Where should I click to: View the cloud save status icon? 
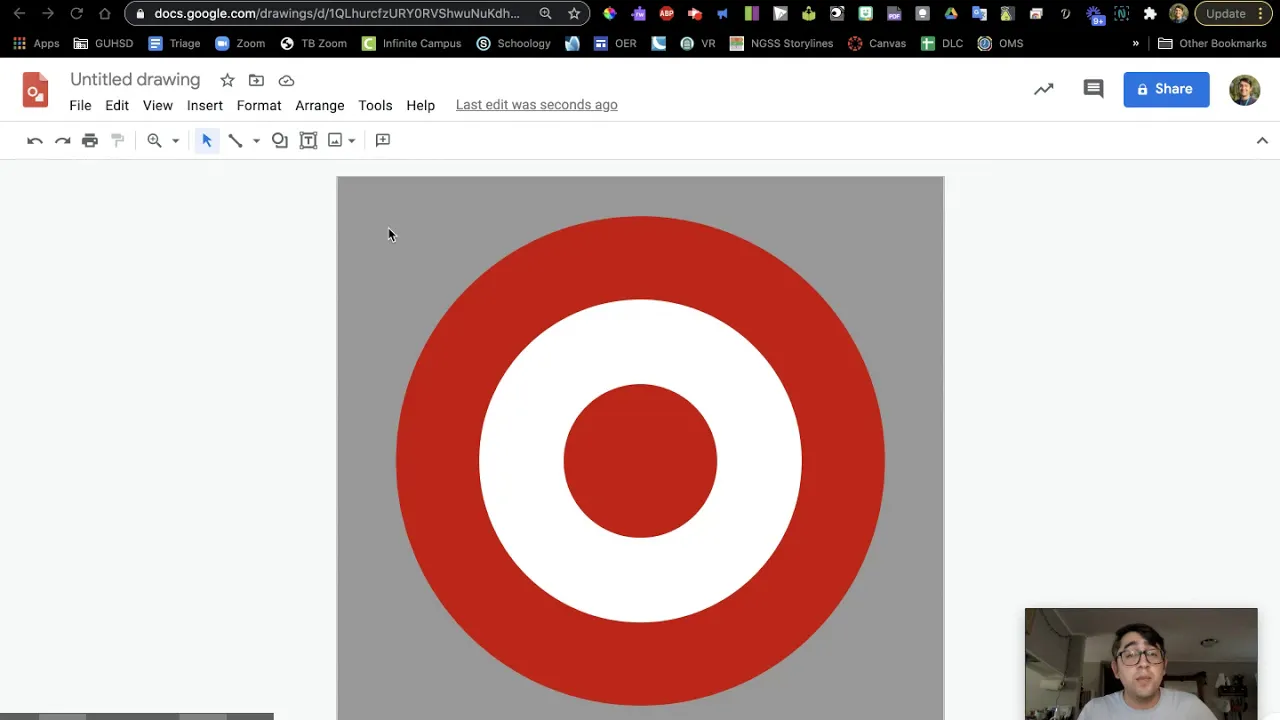point(286,80)
